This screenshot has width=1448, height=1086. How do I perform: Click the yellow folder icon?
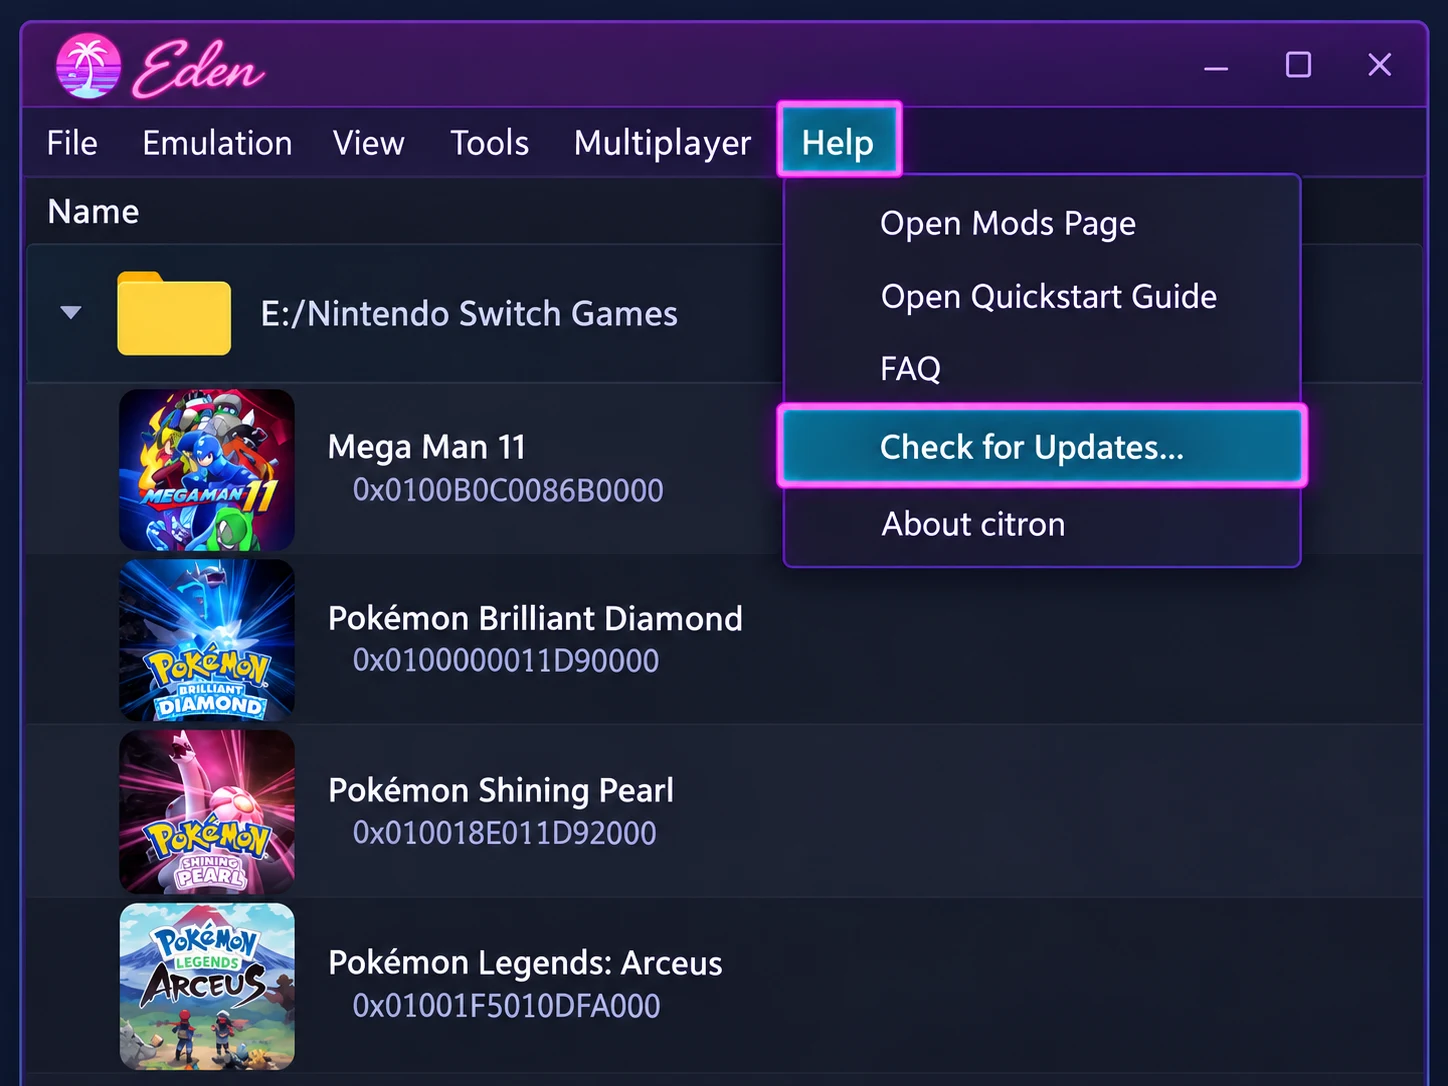(x=174, y=313)
